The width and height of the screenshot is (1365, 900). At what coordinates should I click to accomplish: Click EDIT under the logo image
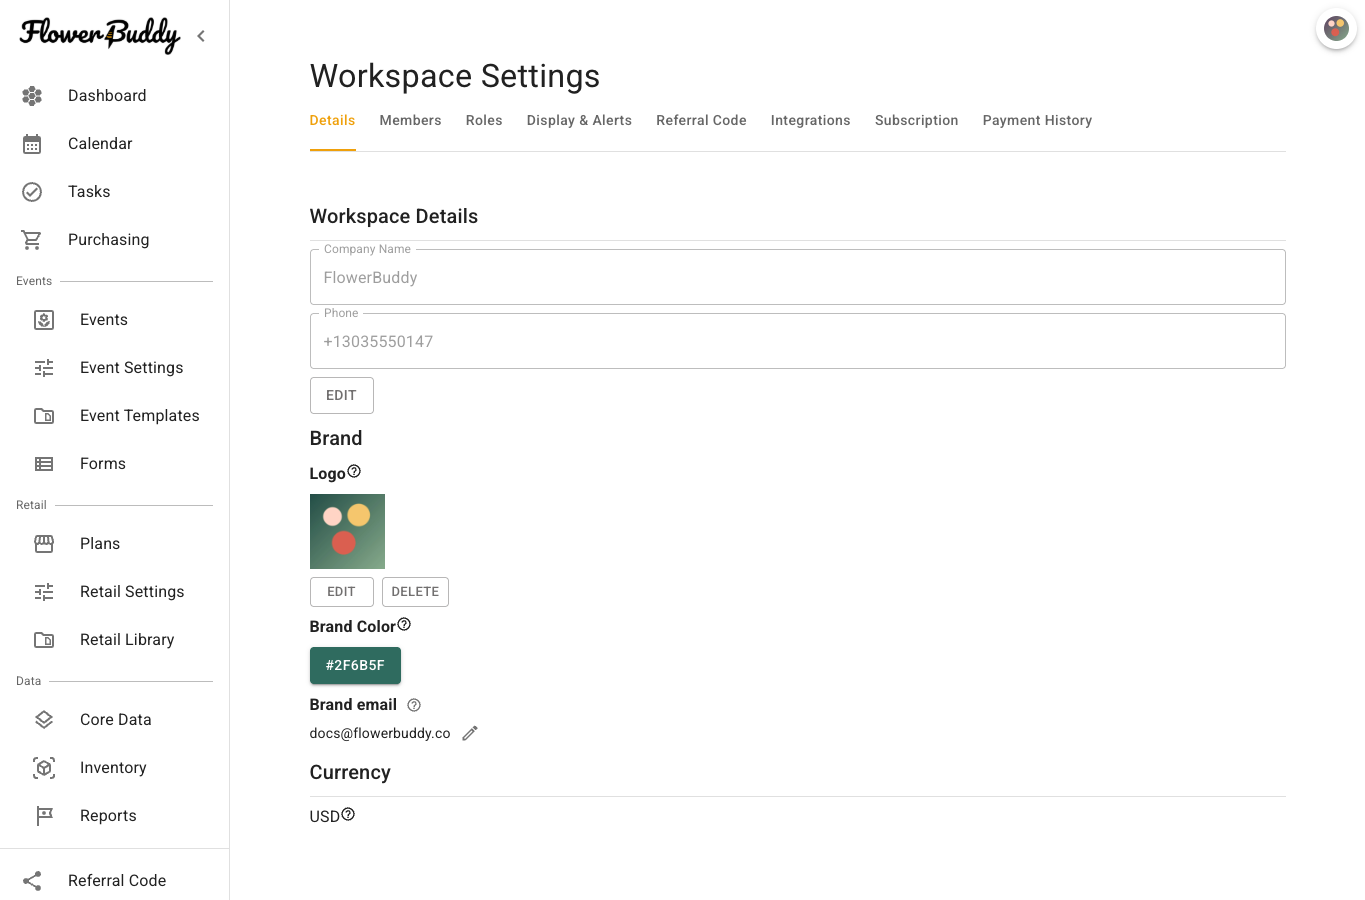[342, 592]
